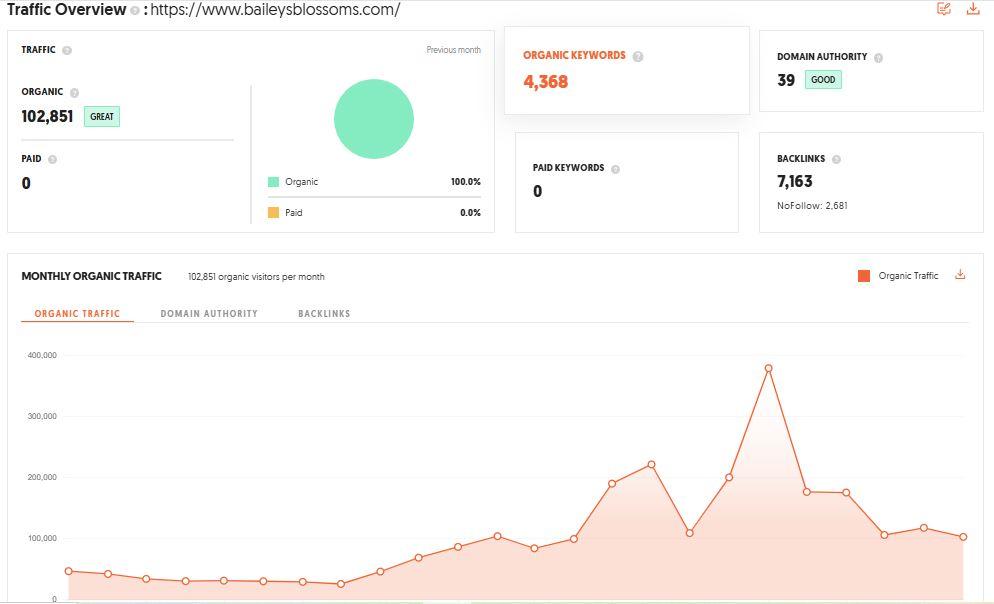Open the BACKLINKS chart tab
Screen dimensions: 994x604
pyautogui.click(x=324, y=313)
